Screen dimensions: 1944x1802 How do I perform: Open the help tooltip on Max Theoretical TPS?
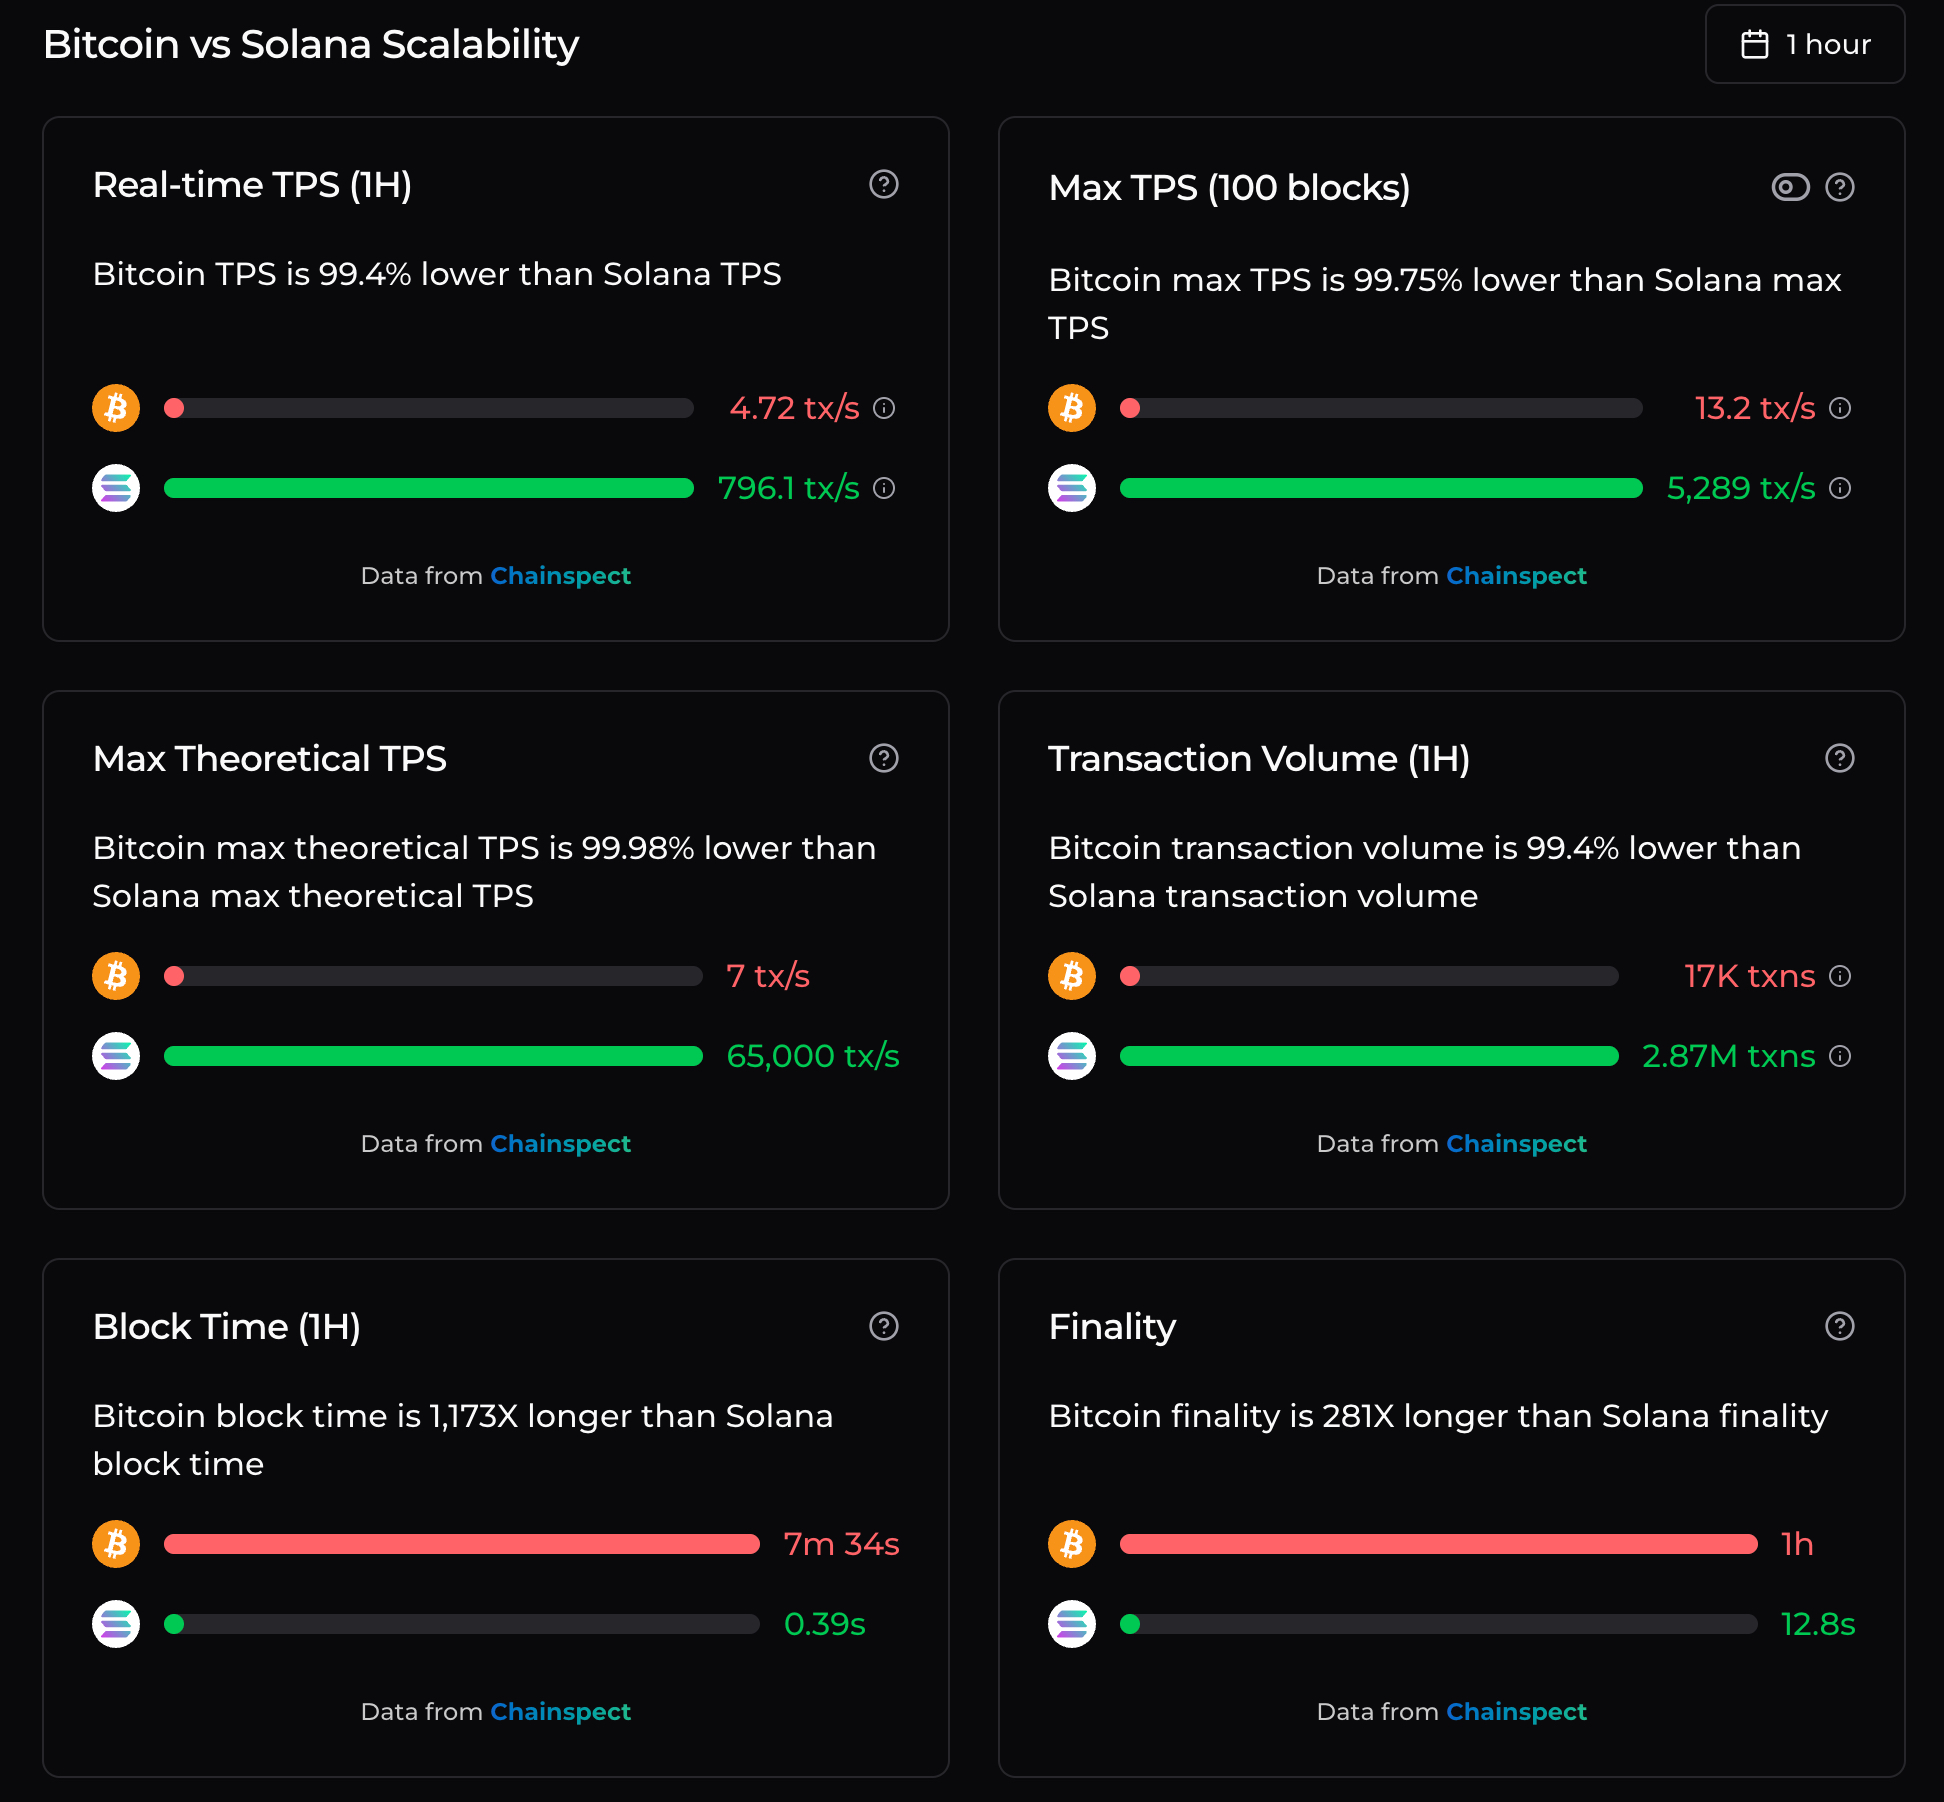coord(884,759)
